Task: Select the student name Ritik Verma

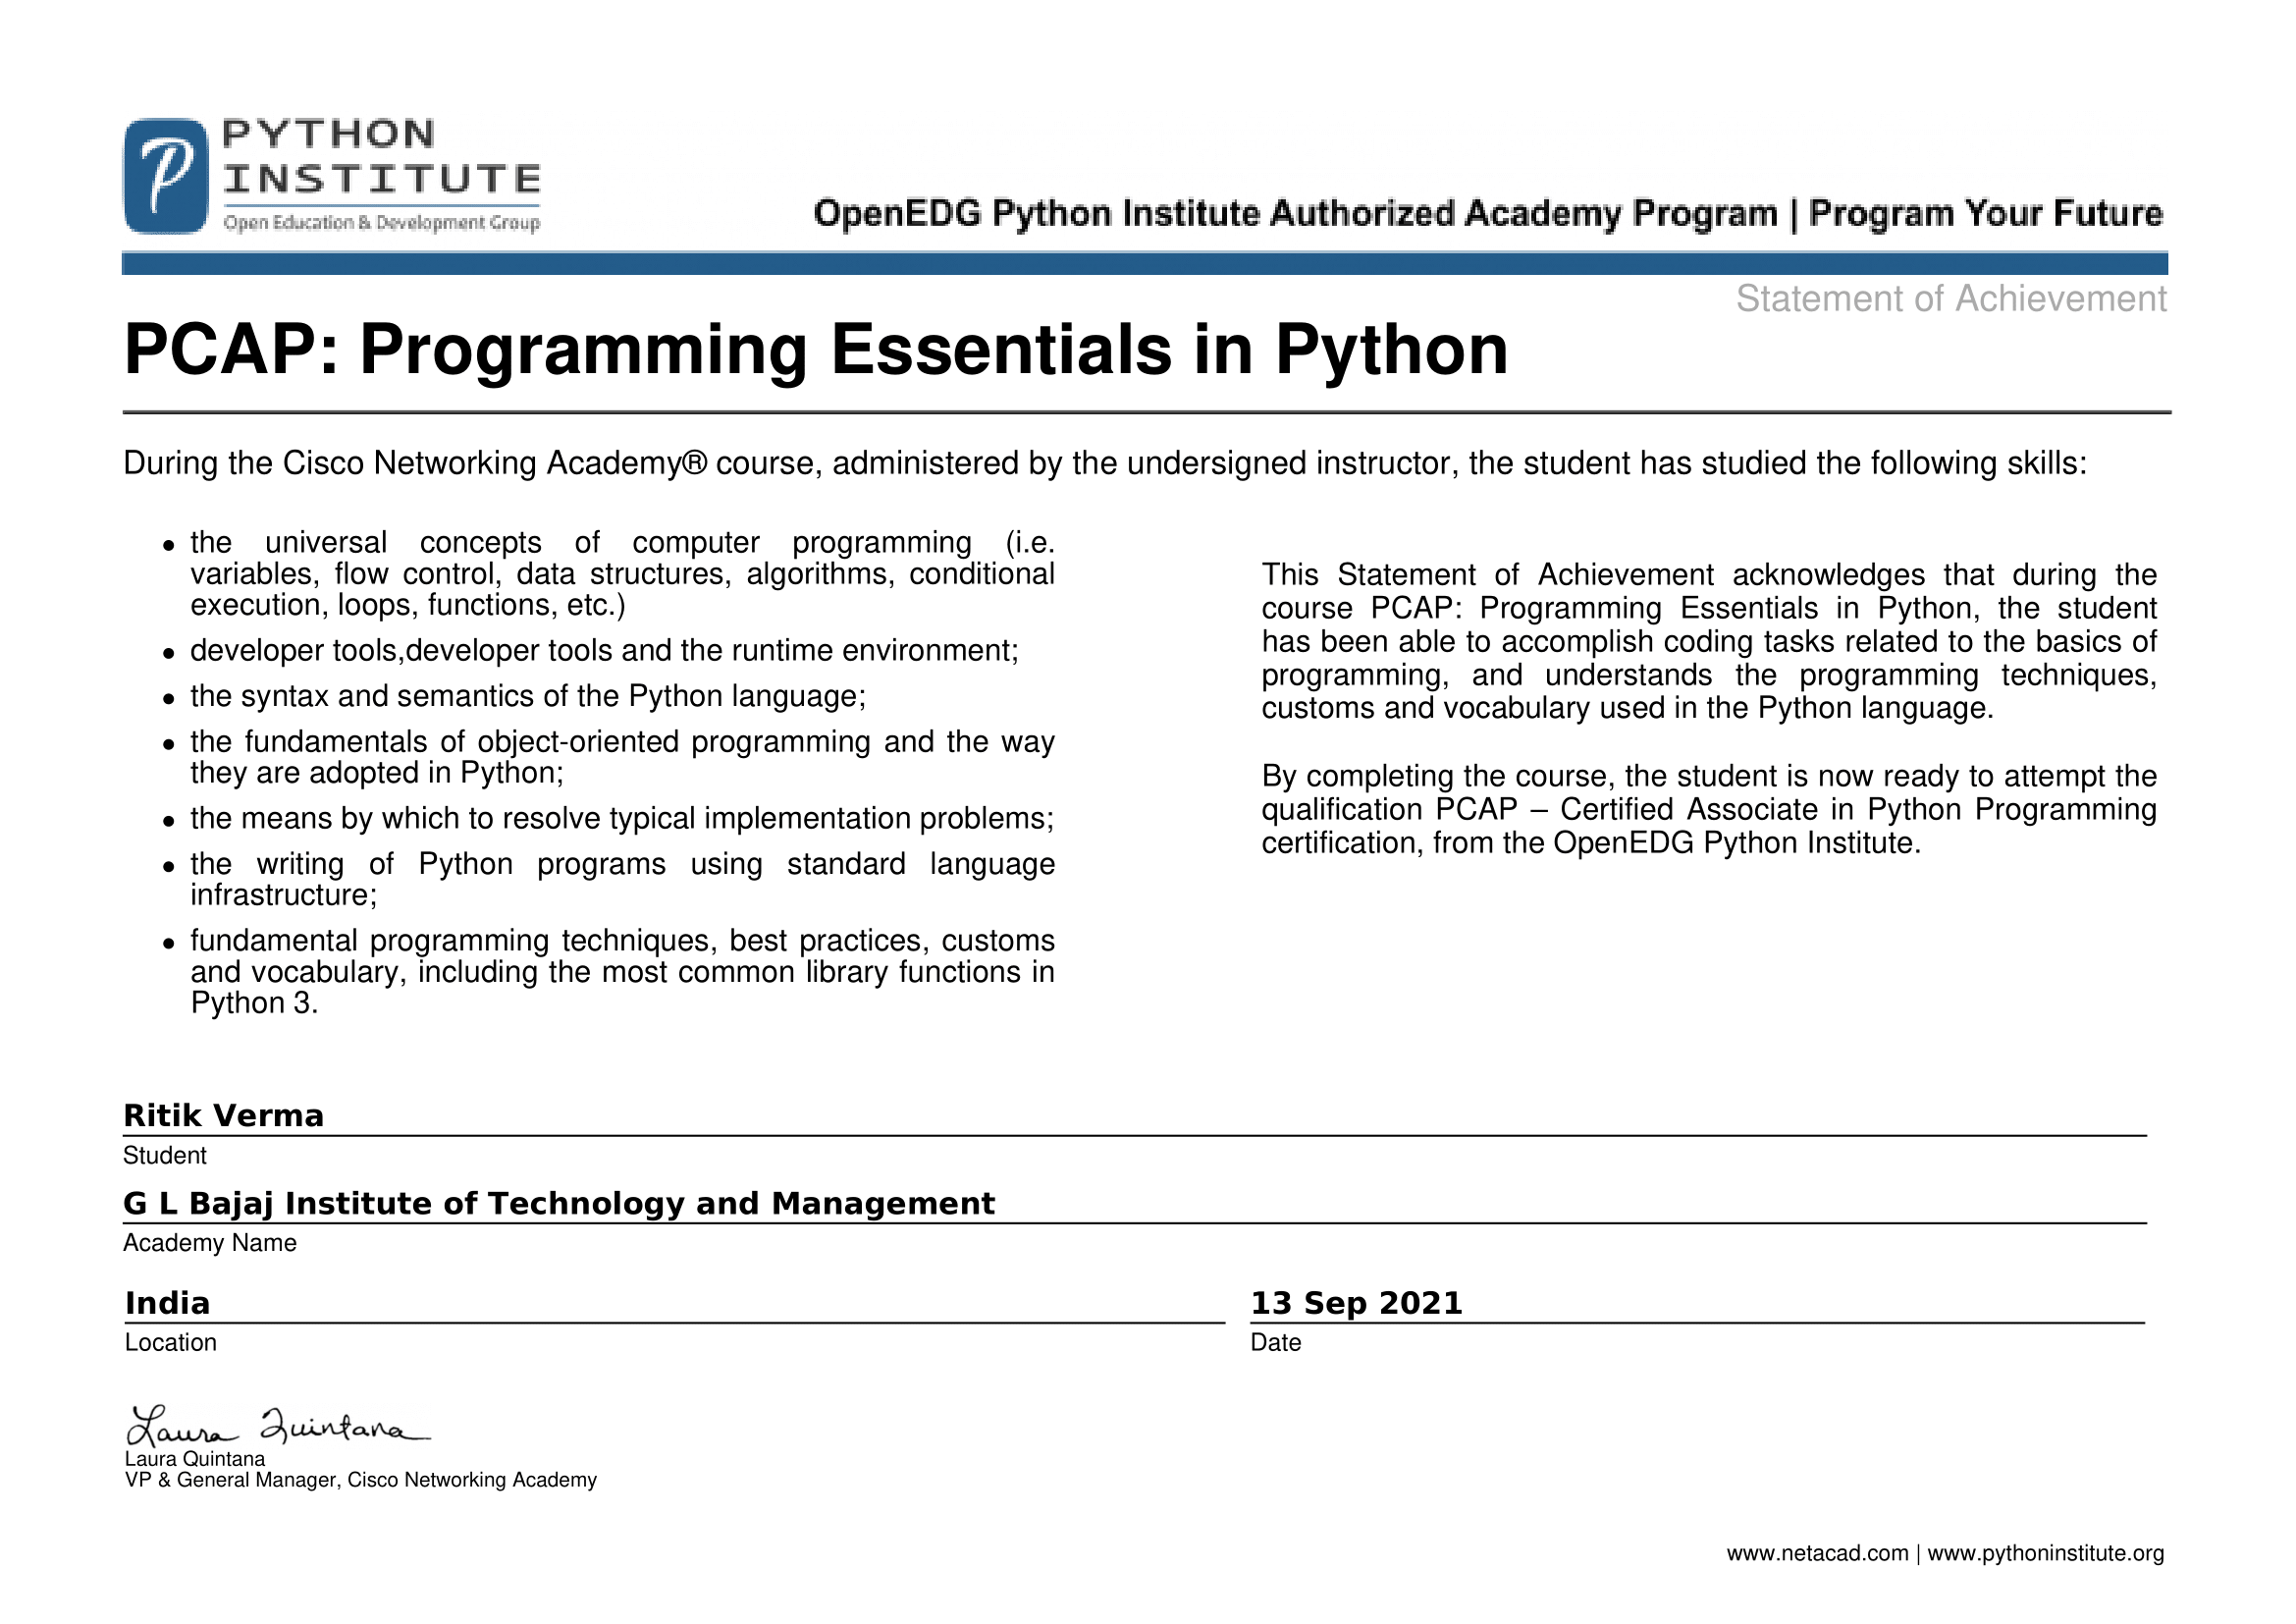Action: pos(223,1116)
